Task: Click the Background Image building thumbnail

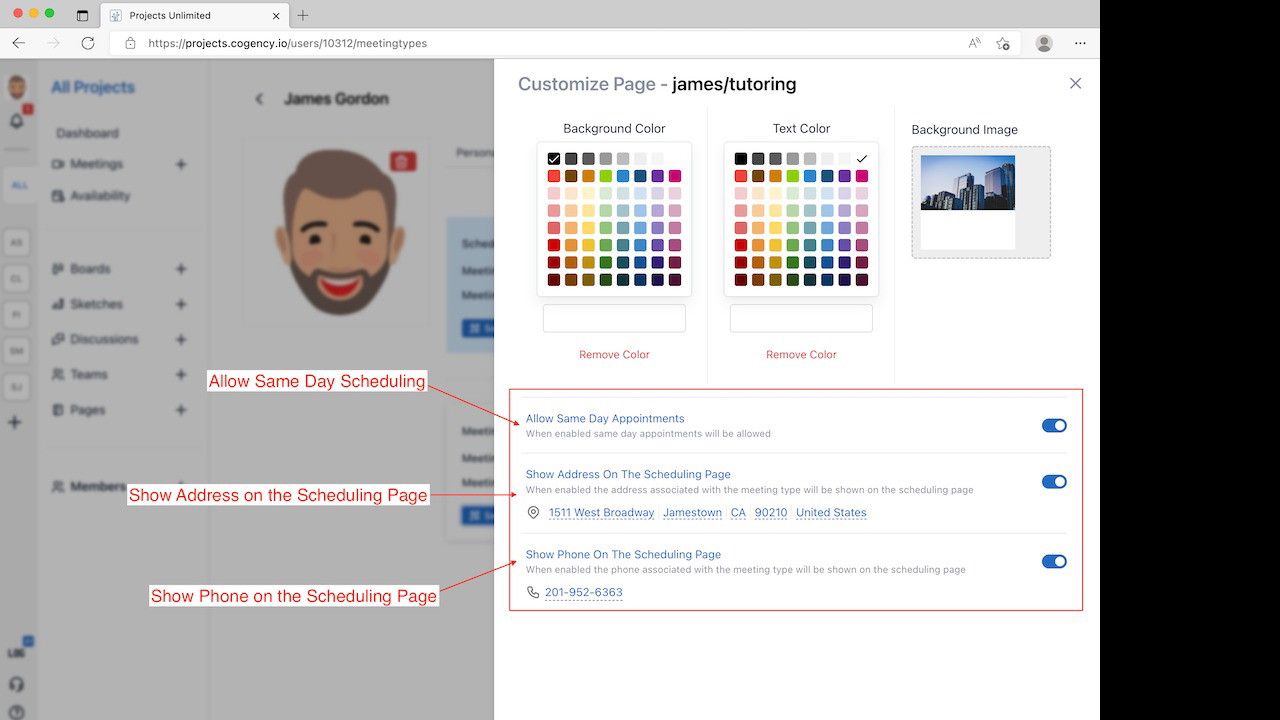Action: click(x=967, y=183)
